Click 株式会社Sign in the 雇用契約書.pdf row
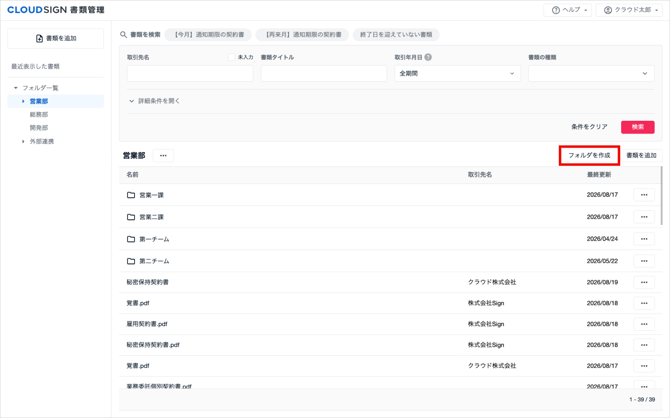670x418 pixels. tap(486, 324)
